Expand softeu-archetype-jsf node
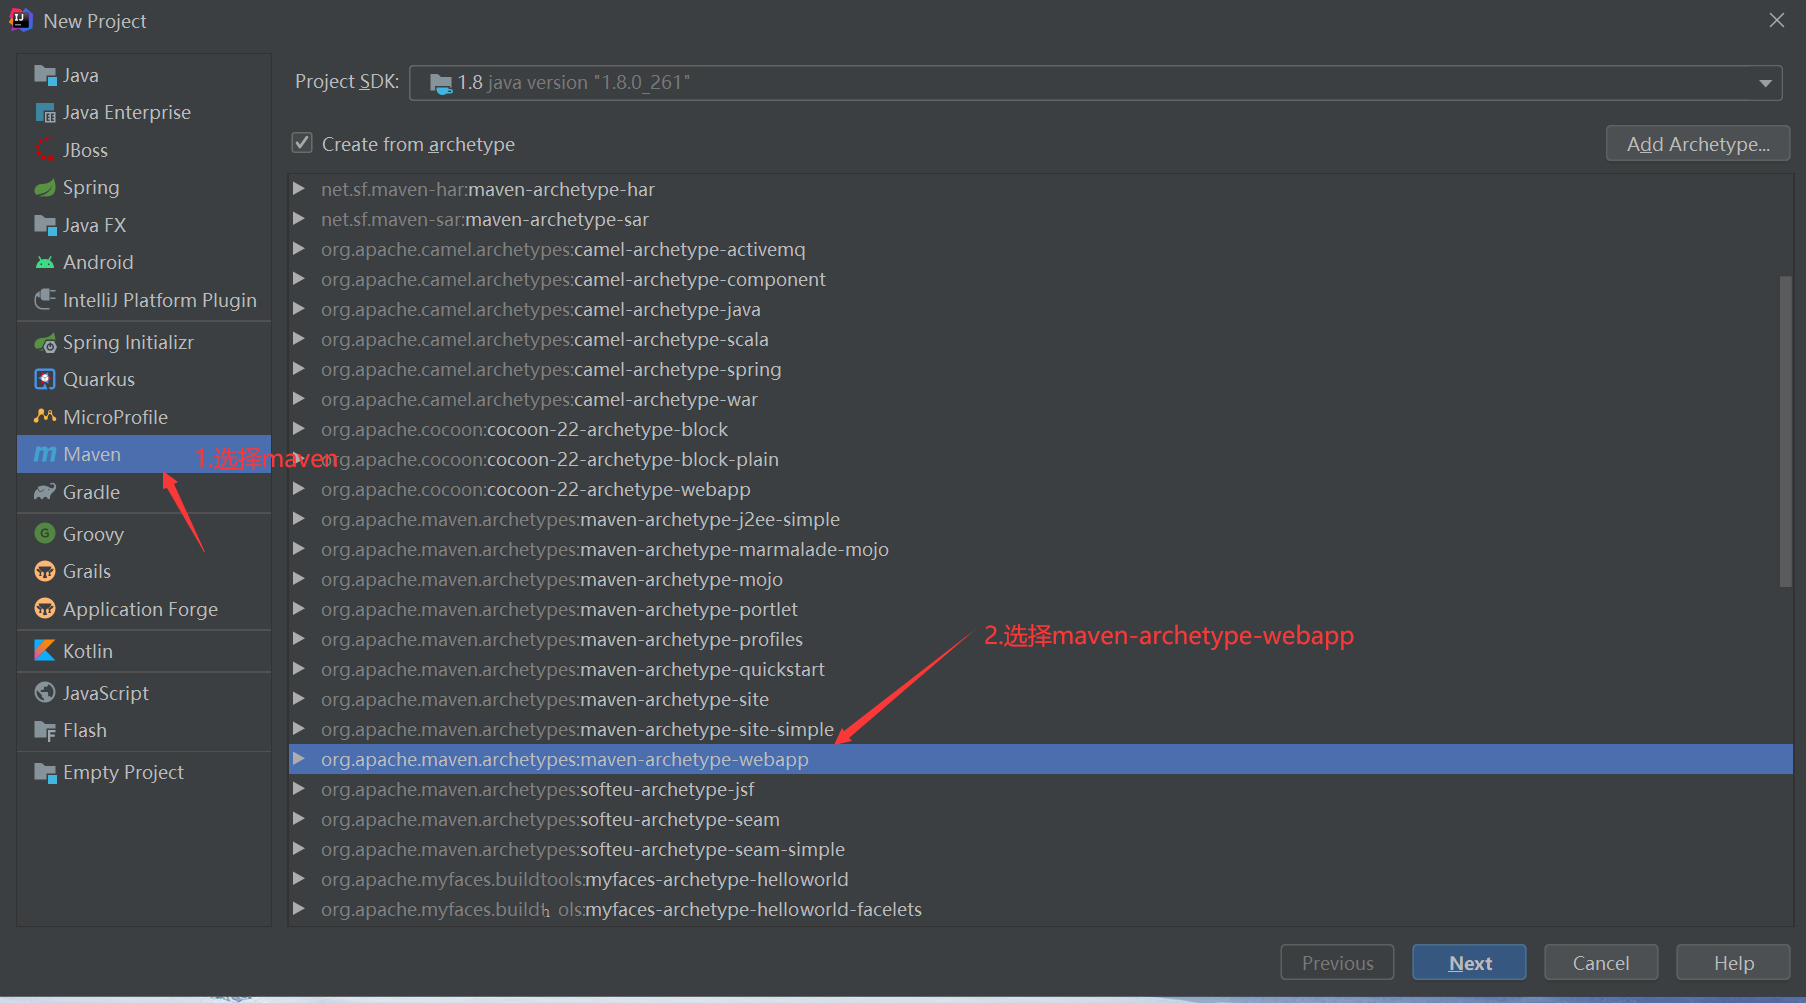This screenshot has width=1806, height=1003. coord(298,789)
